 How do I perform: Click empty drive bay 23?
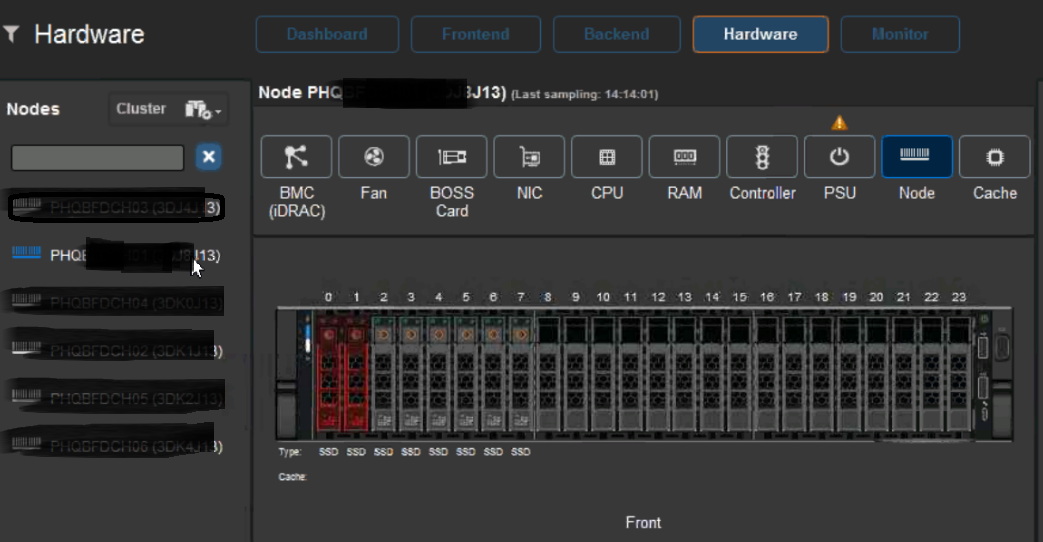click(x=959, y=374)
